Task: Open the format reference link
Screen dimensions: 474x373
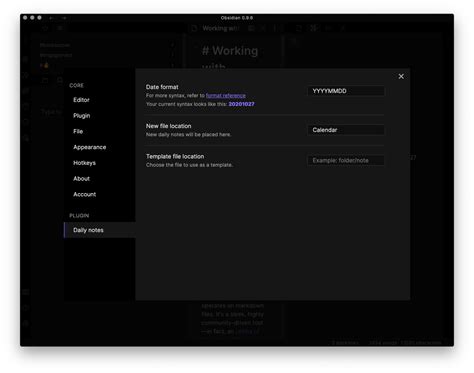Action: coord(226,95)
